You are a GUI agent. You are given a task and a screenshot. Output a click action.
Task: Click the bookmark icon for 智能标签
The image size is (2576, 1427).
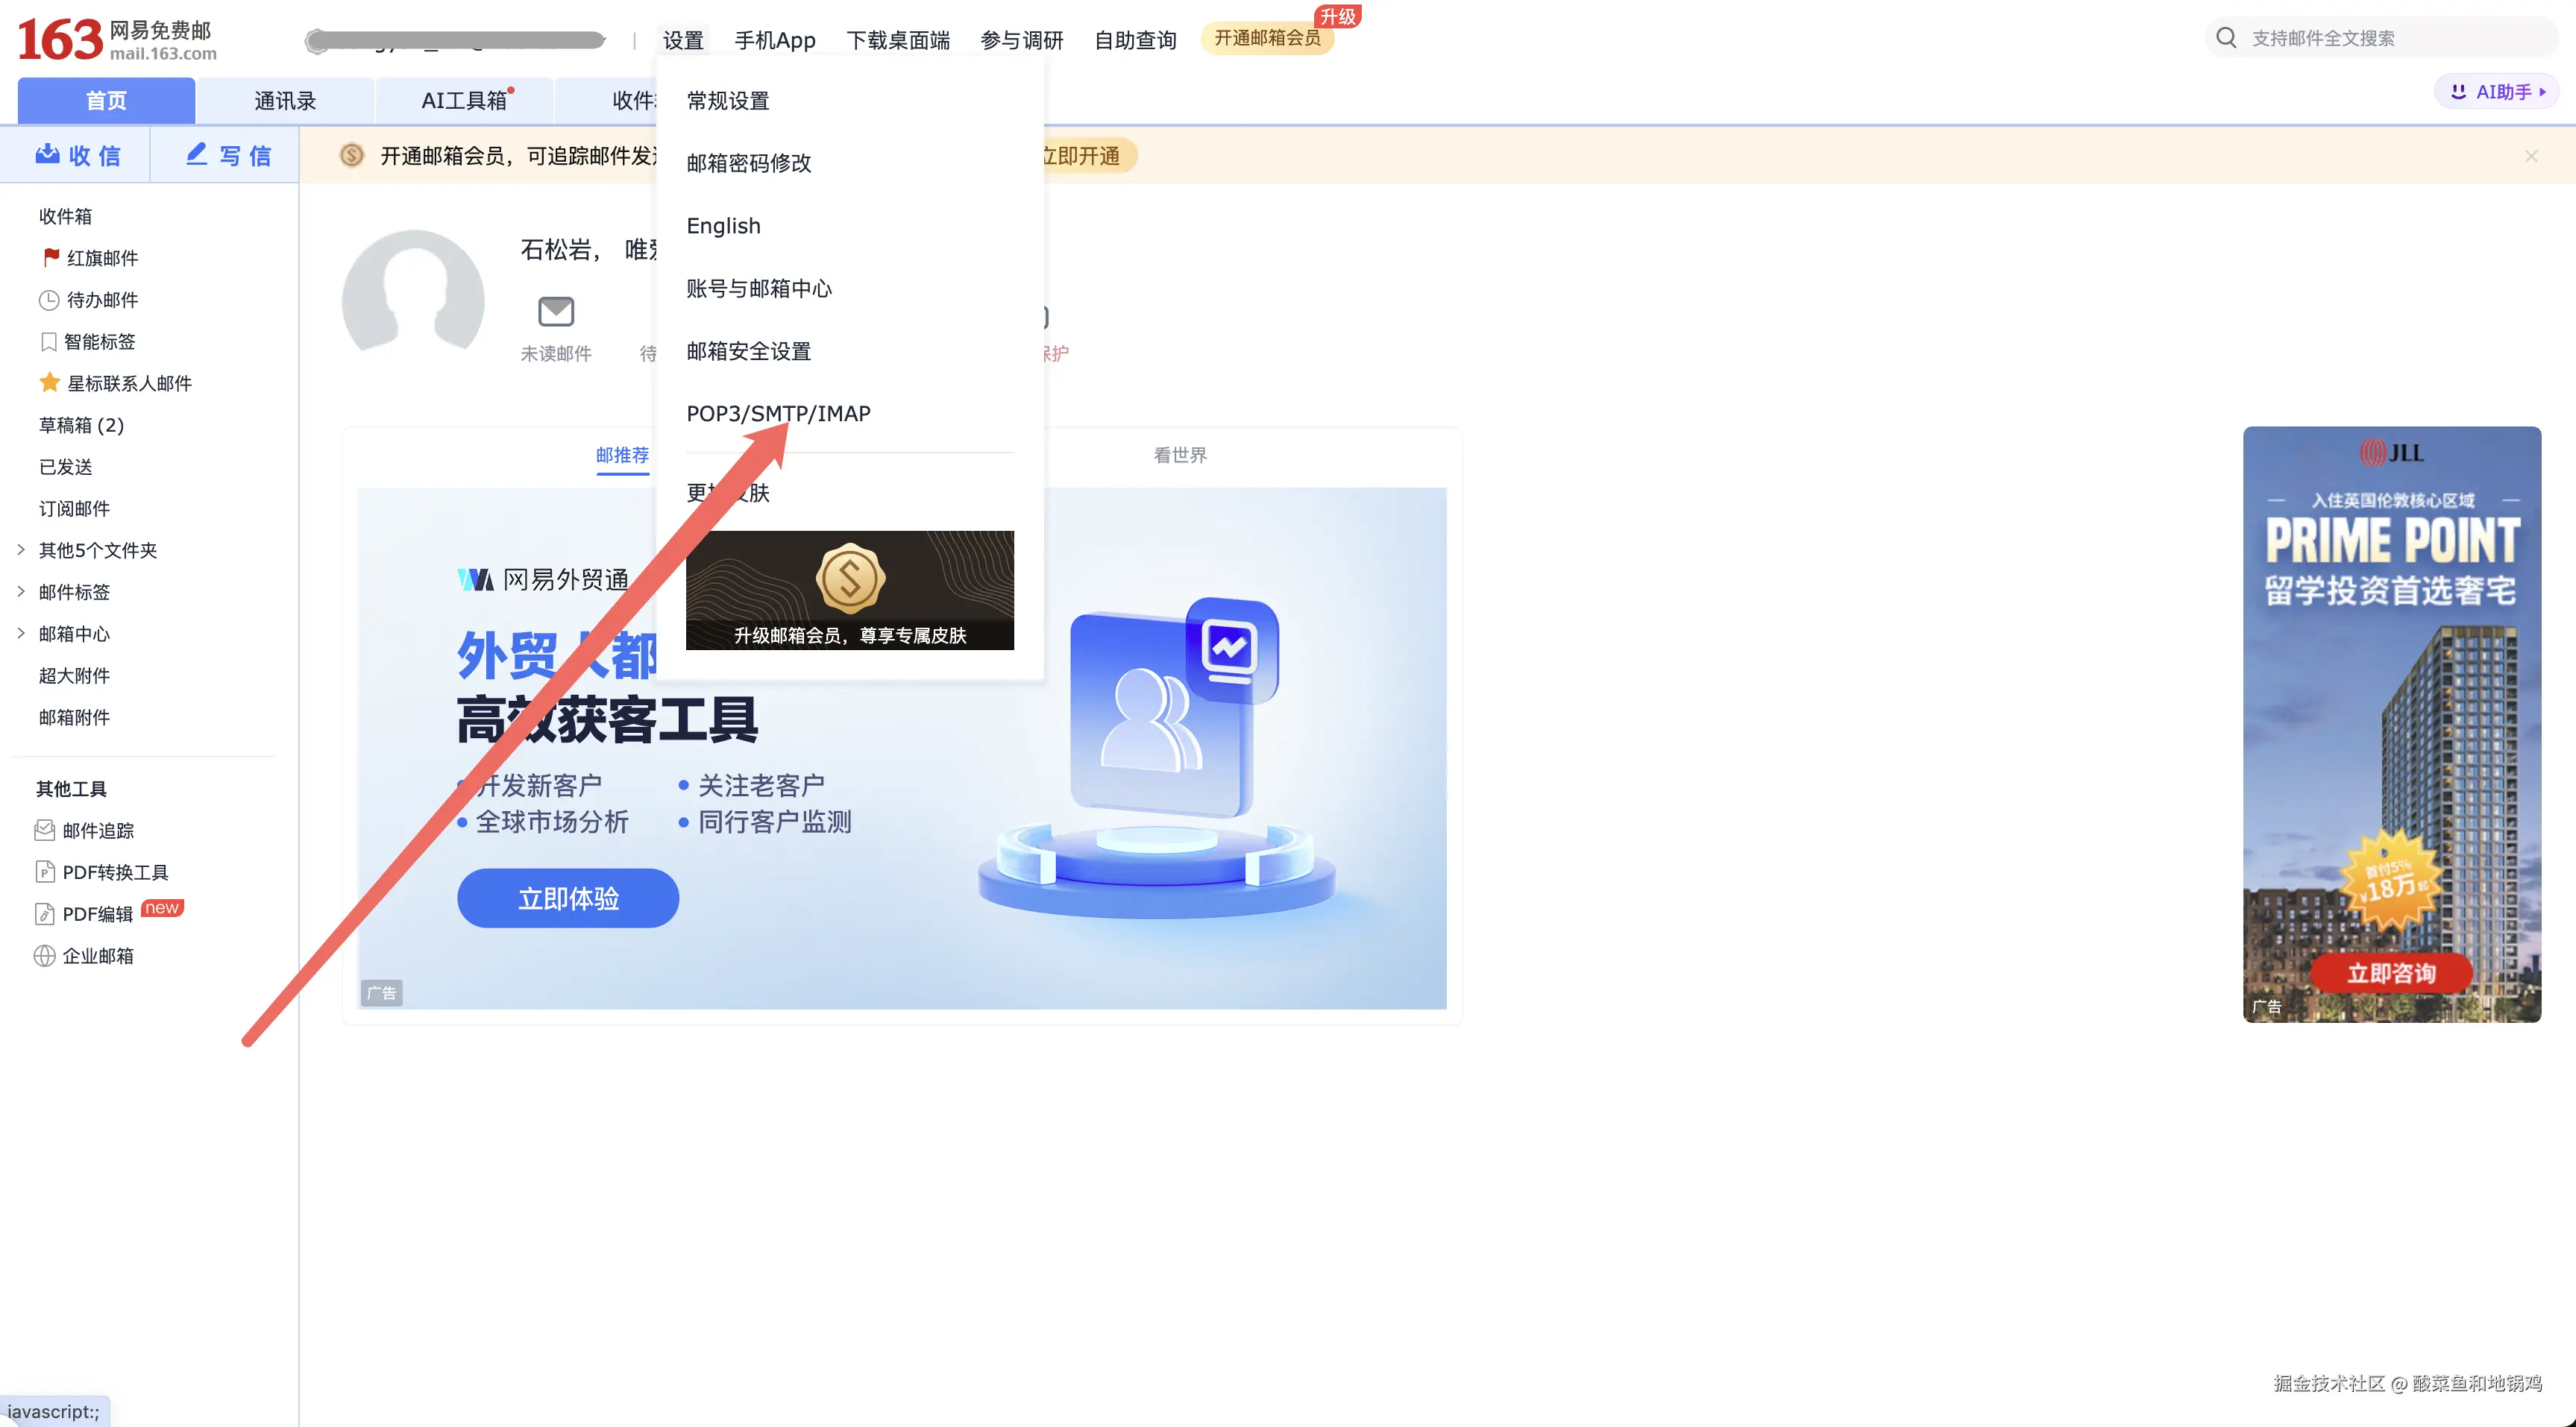pyautogui.click(x=48, y=342)
